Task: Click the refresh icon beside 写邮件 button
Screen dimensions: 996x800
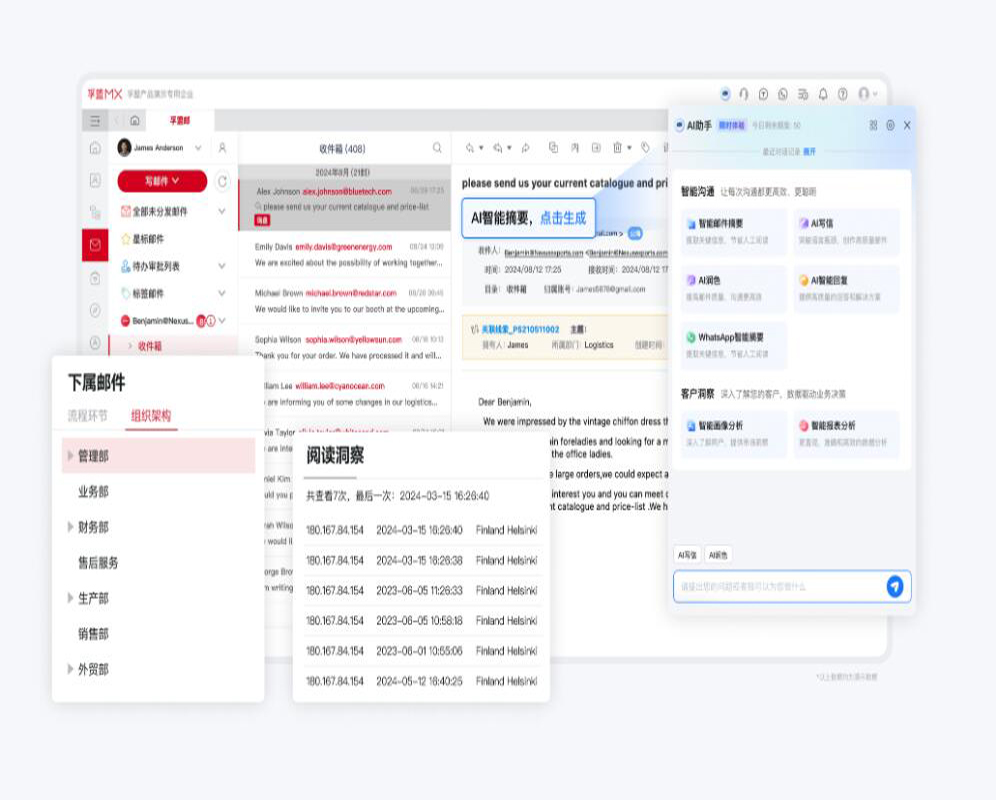Action: tap(222, 181)
